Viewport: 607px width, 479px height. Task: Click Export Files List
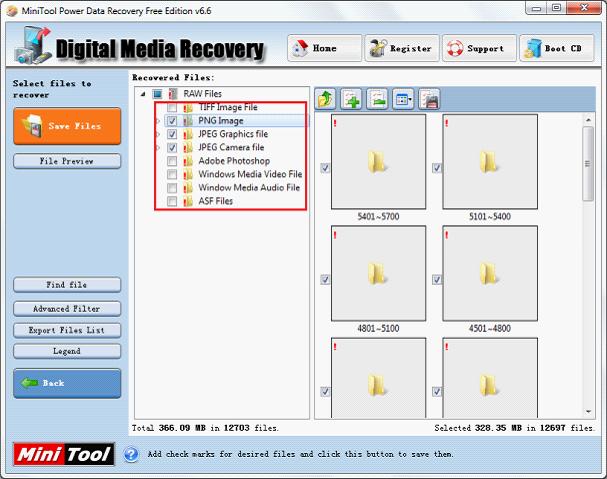(x=67, y=330)
